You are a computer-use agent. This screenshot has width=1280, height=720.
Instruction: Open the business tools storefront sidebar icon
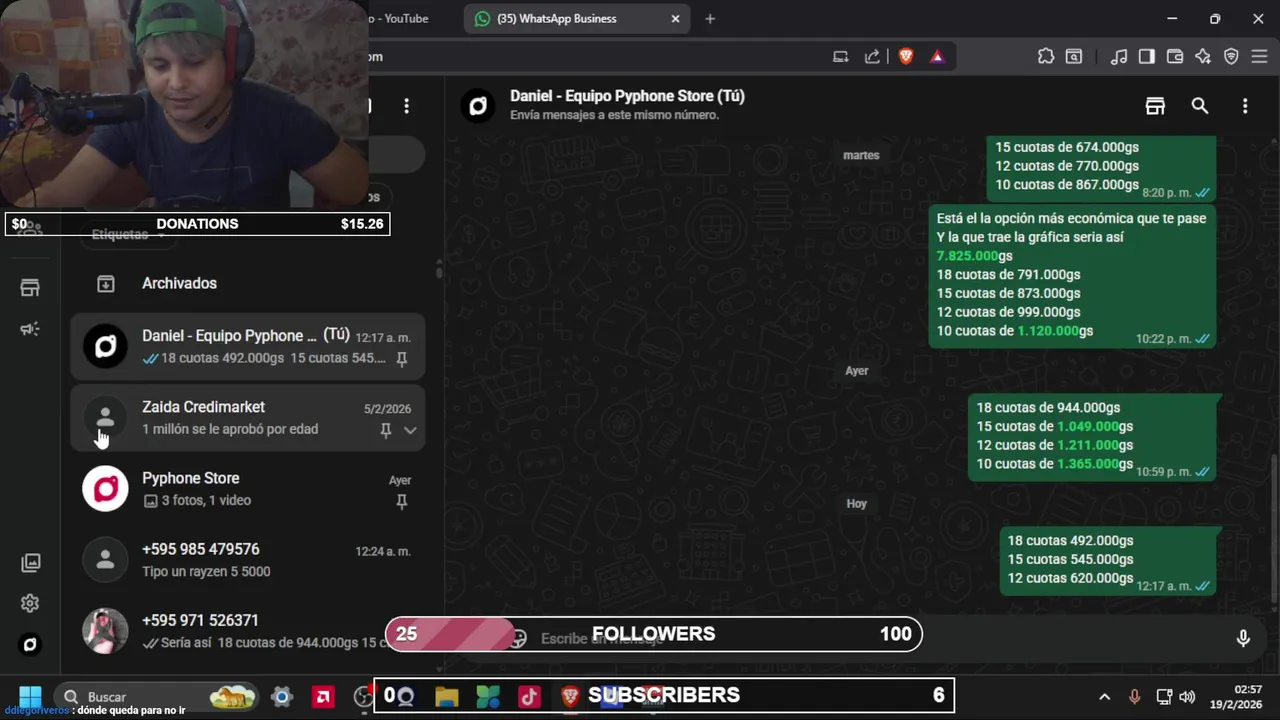(30, 289)
